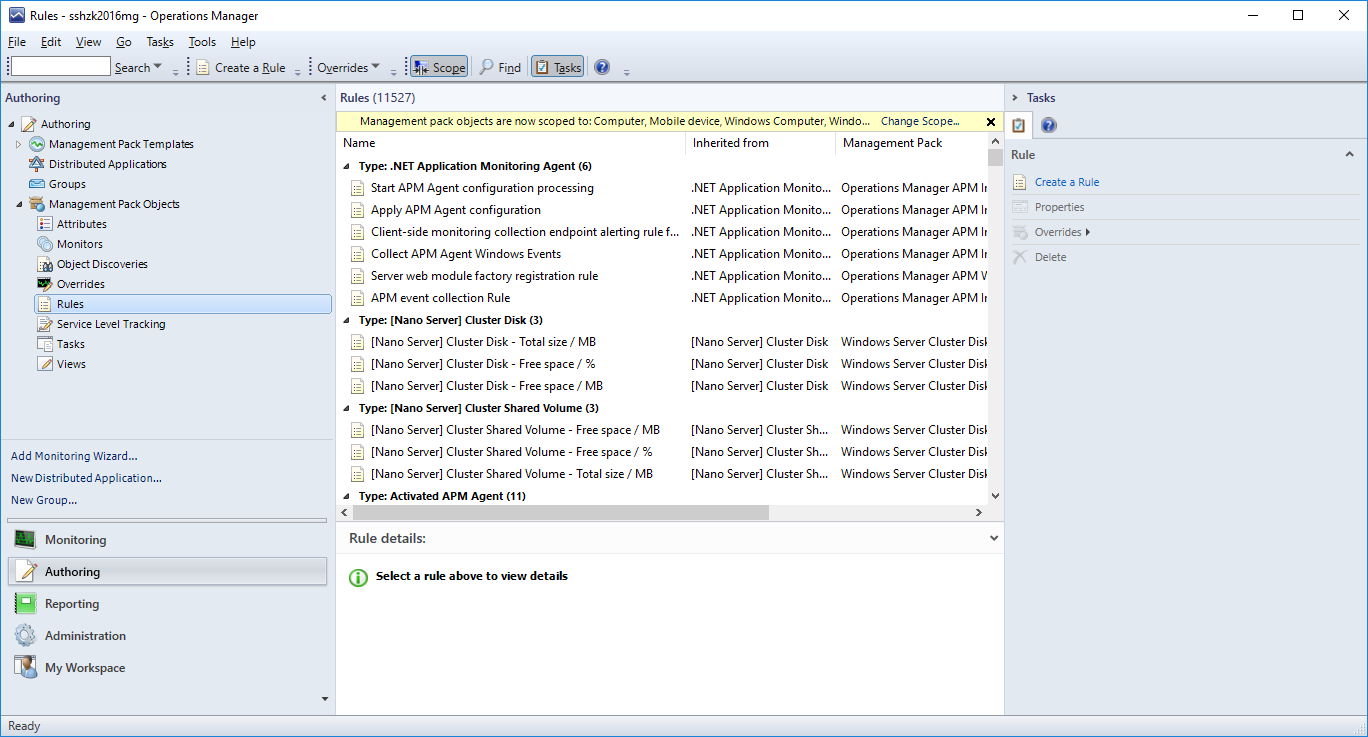Click the Attributes icon in tree

(45, 224)
